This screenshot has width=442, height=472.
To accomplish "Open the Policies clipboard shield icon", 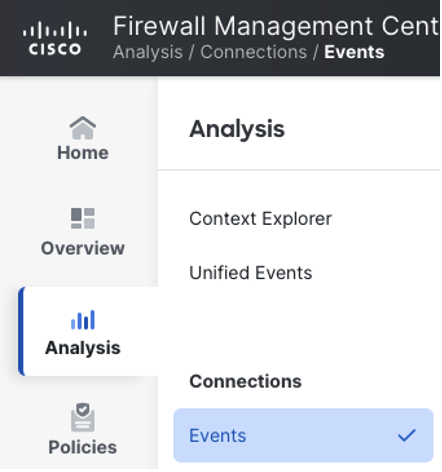I will [x=83, y=417].
